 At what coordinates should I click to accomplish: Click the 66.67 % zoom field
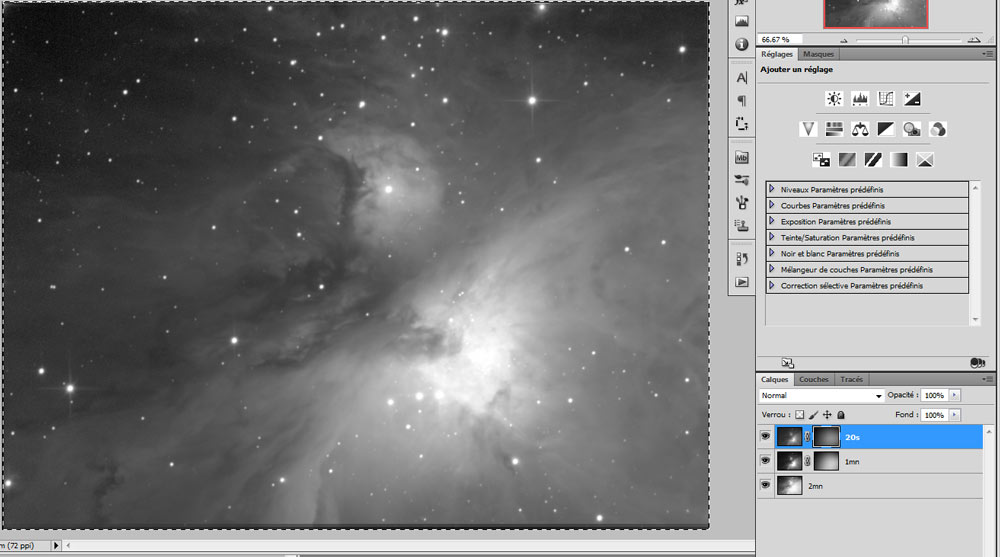pyautogui.click(x=779, y=40)
